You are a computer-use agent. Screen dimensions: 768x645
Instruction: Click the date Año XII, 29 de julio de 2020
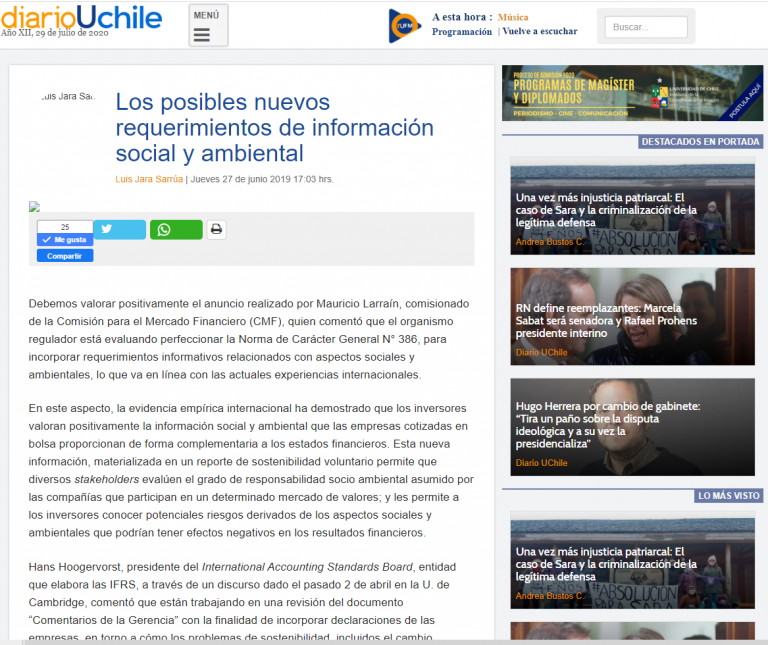tap(54, 33)
